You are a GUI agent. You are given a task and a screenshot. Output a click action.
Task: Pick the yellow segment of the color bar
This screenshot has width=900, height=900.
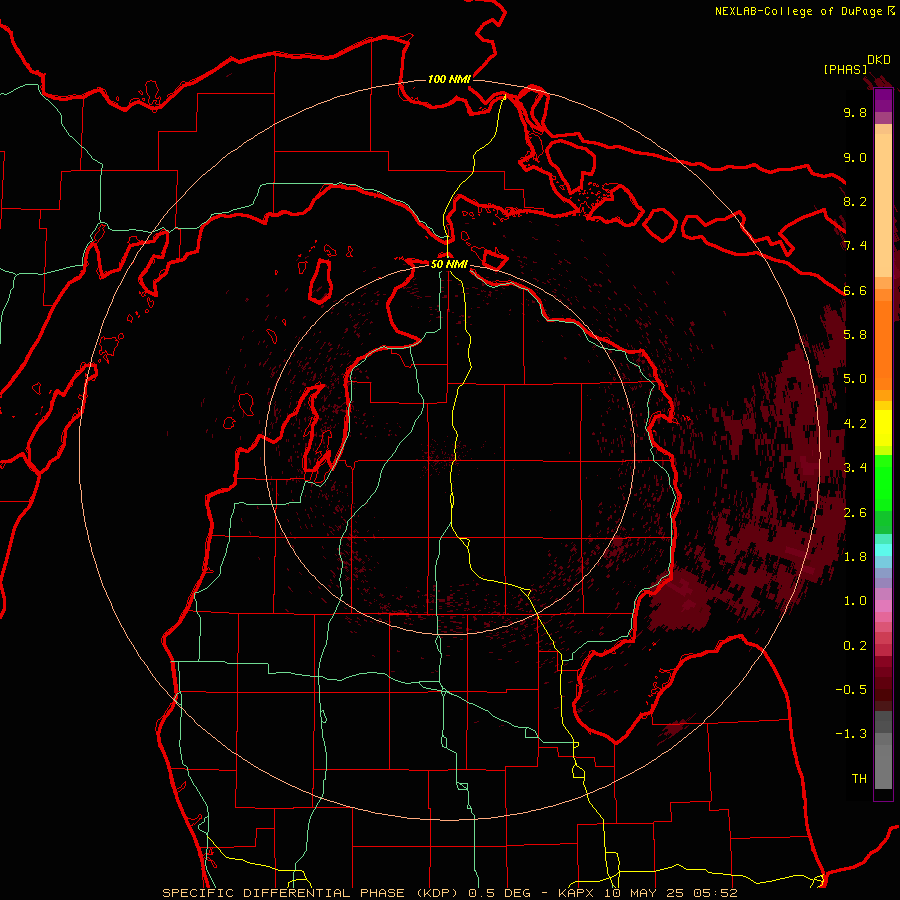[883, 428]
